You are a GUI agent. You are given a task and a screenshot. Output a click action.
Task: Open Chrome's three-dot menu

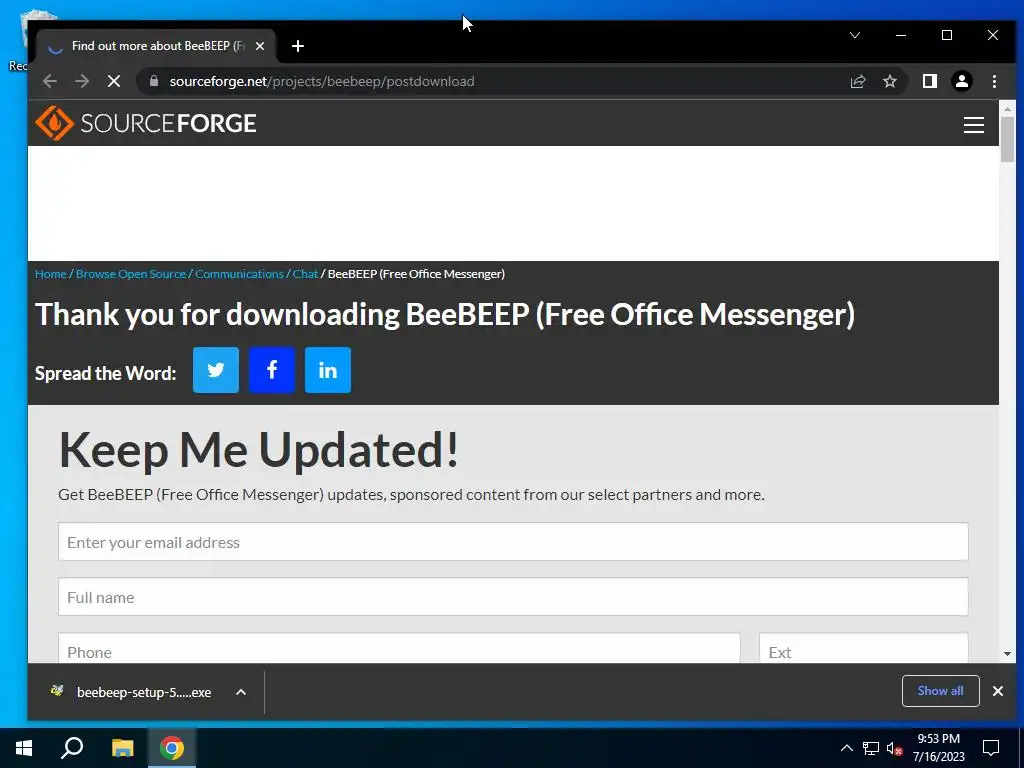pos(994,81)
